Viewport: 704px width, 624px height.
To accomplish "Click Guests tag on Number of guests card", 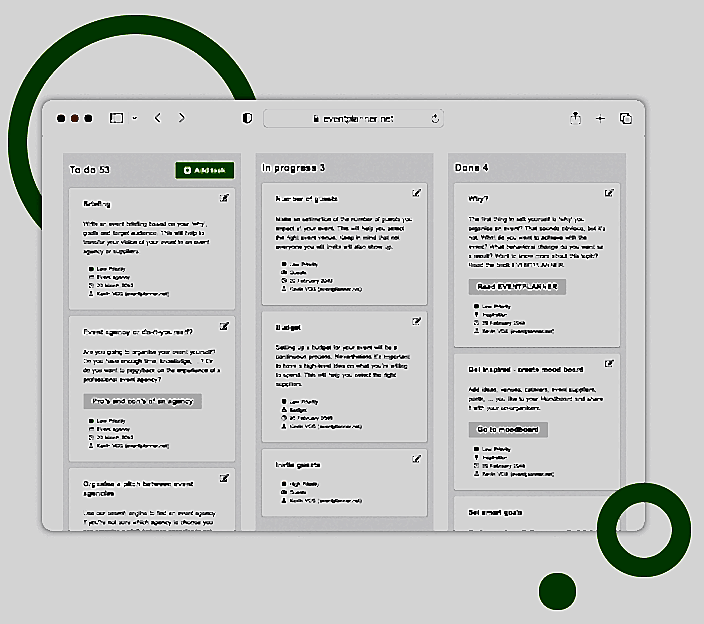I will click(298, 272).
